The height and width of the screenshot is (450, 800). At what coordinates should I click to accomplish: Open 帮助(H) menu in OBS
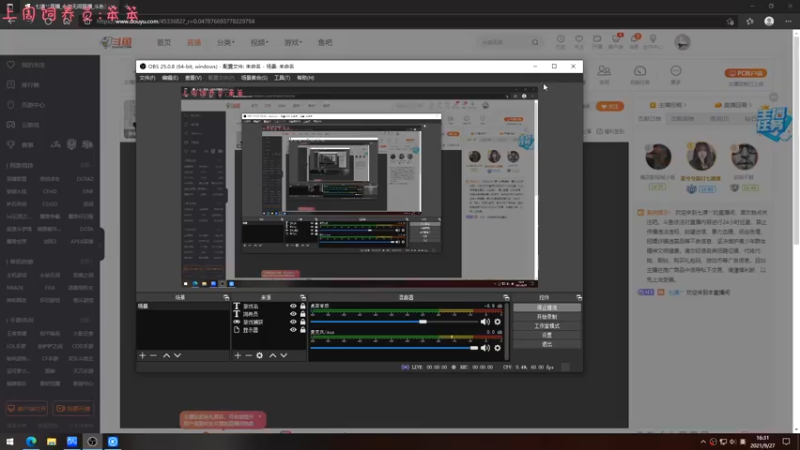pyautogui.click(x=305, y=78)
